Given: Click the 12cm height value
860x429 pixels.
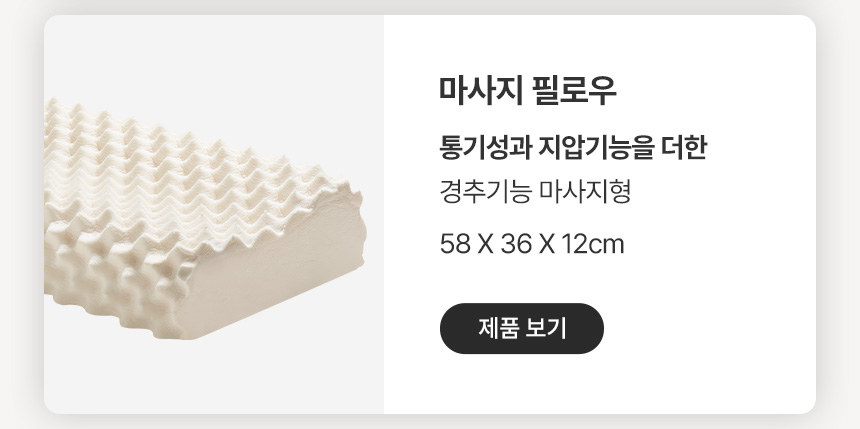Looking at the screenshot, I should 593,244.
